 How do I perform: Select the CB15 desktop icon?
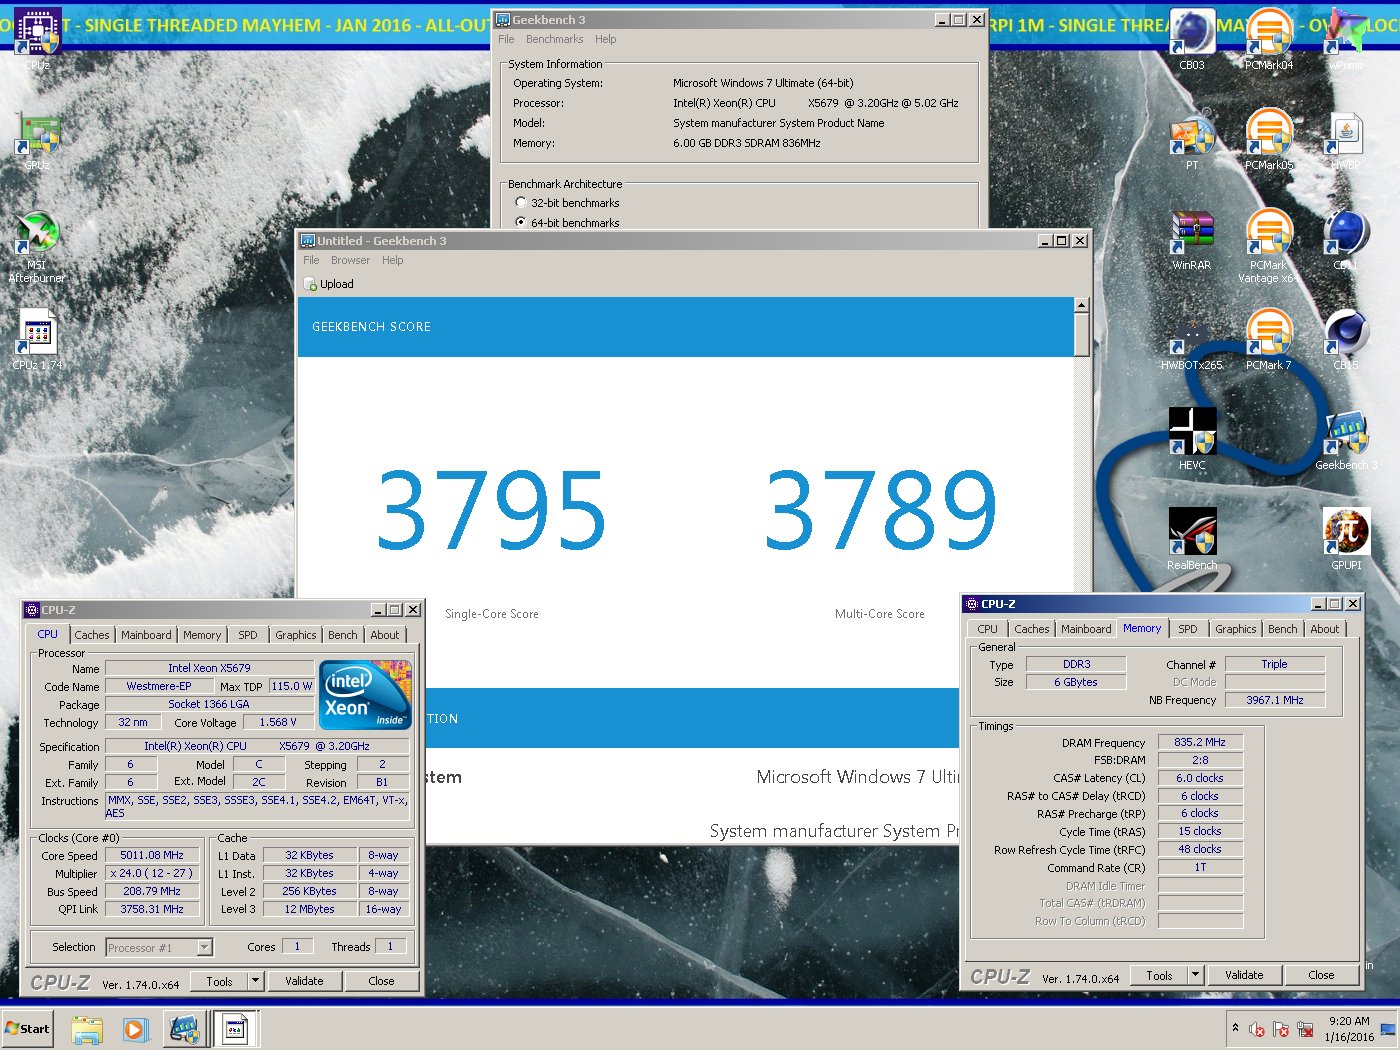[1346, 337]
